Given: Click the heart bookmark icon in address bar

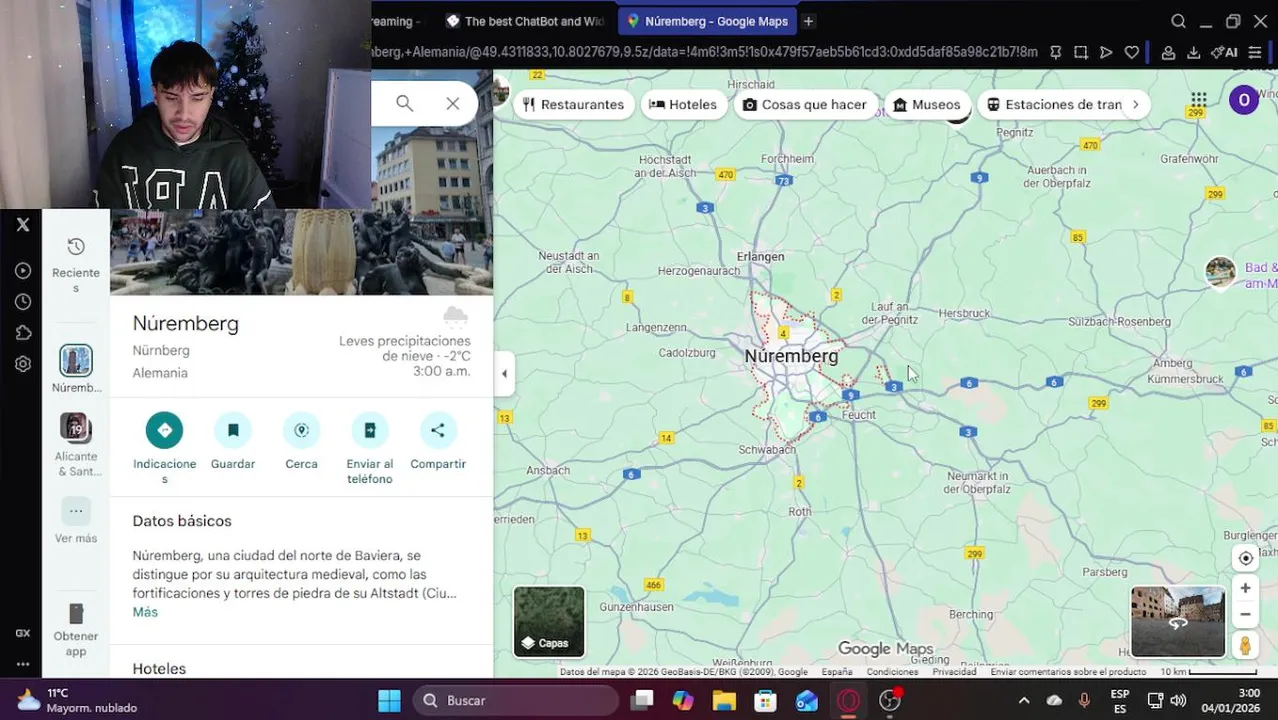Looking at the screenshot, I should pos(1131,52).
